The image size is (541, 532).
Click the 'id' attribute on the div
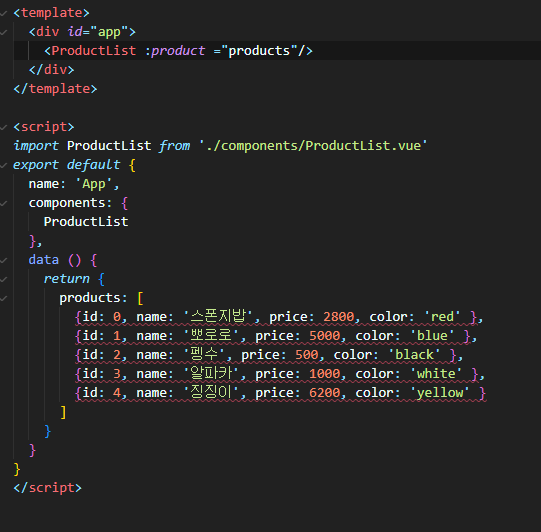coord(75,32)
